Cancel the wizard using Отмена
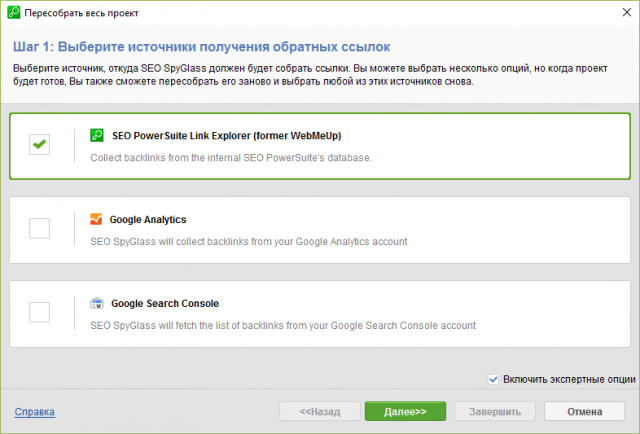The width and height of the screenshot is (640, 434). coord(584,411)
